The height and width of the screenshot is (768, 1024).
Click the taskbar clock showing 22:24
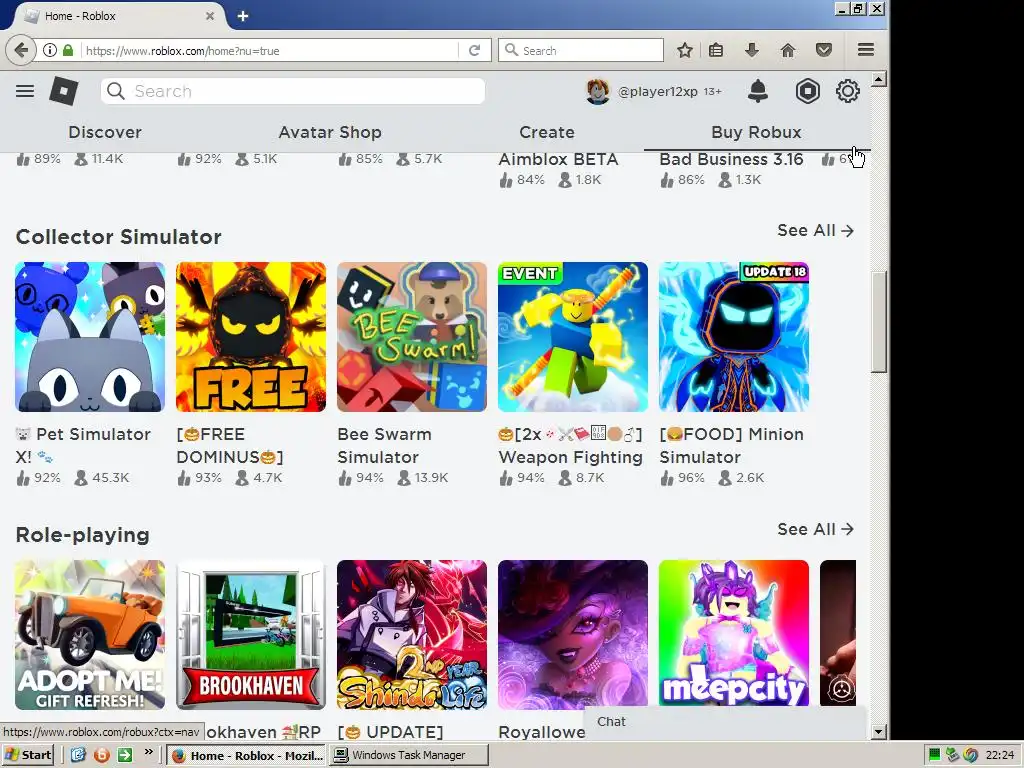coord(999,755)
